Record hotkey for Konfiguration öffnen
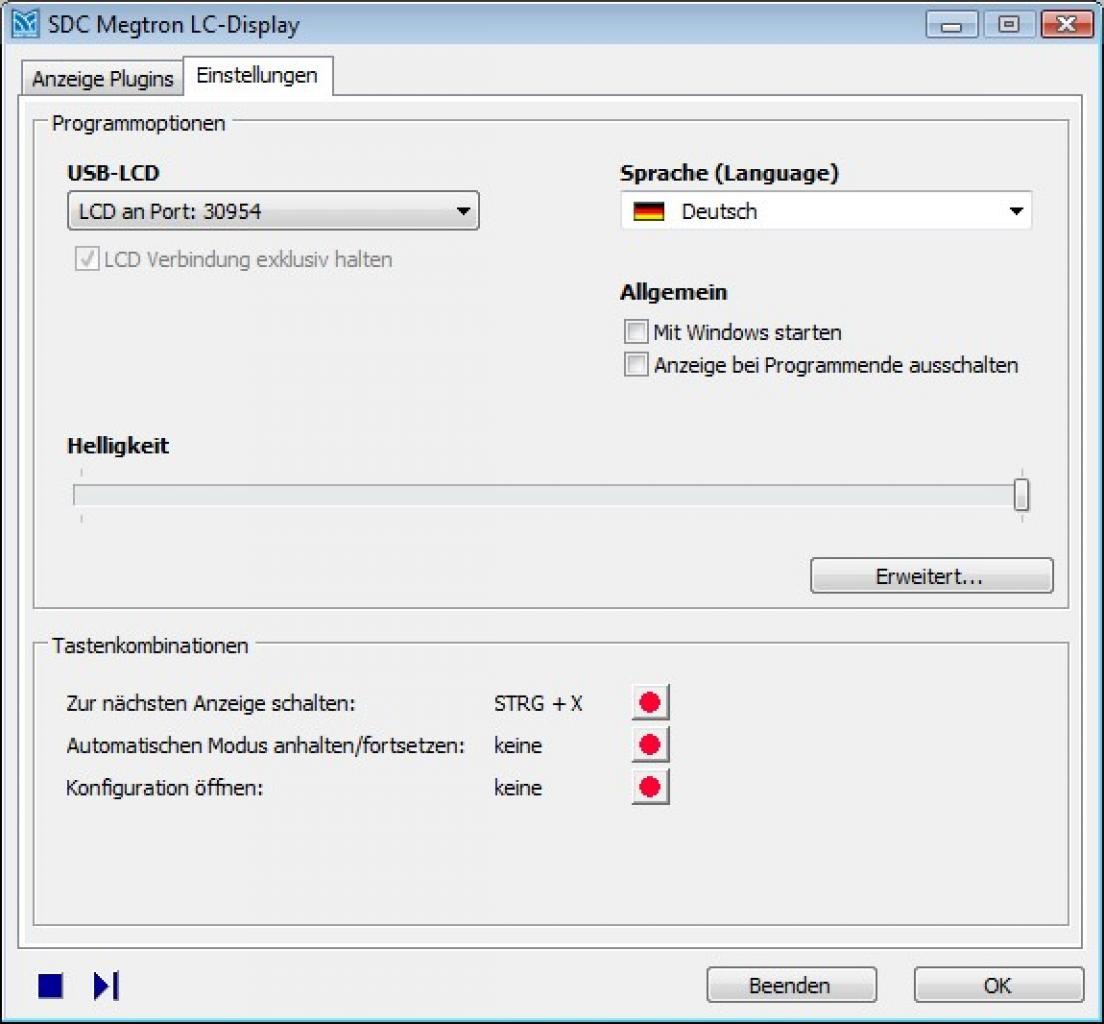Image resolution: width=1104 pixels, height=1024 pixels. coord(650,787)
